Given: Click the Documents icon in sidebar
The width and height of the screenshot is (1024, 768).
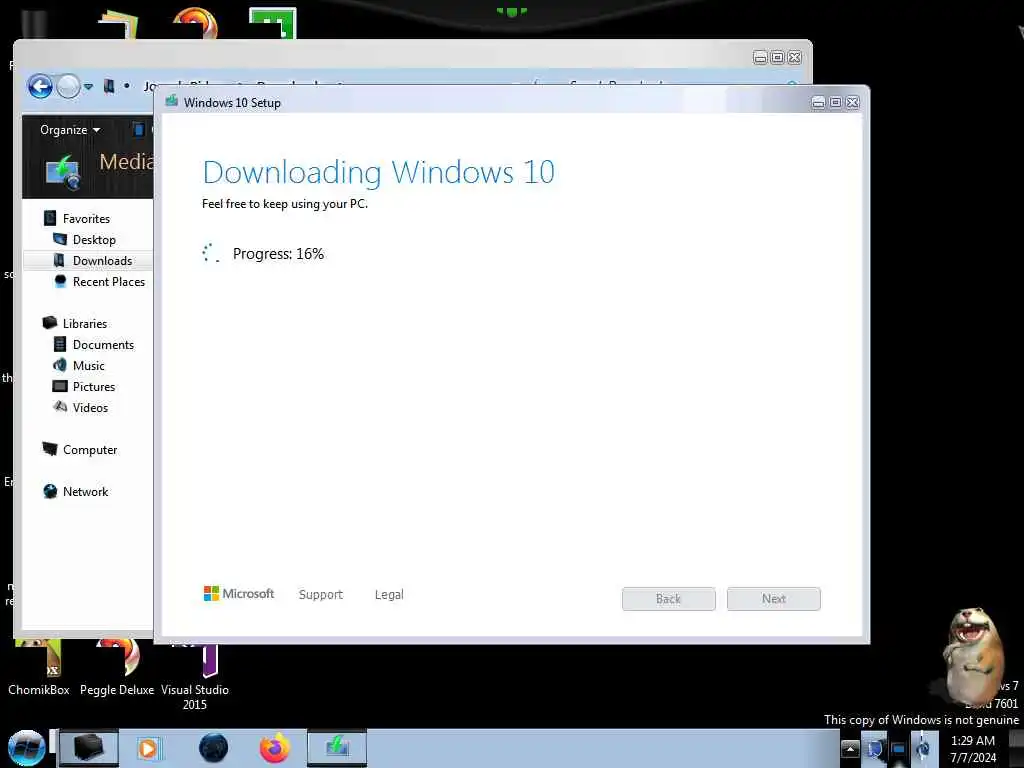Looking at the screenshot, I should (59, 344).
